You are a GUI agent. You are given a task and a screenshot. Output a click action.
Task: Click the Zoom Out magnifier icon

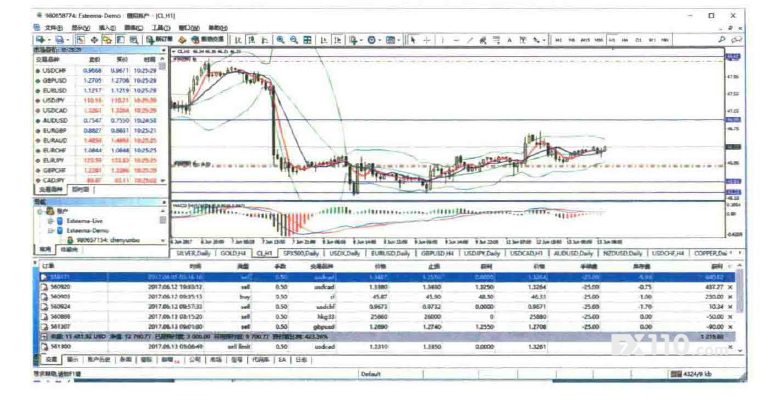(x=294, y=40)
